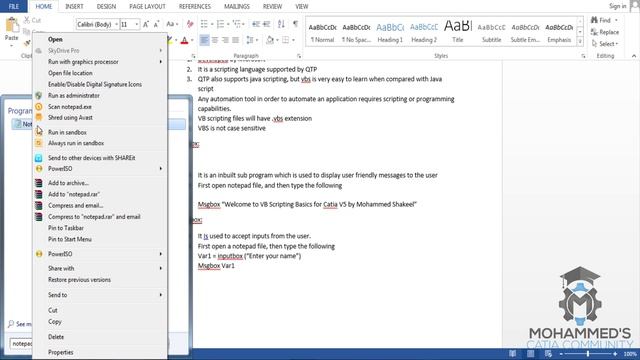Switch to the VIEW tab
Screen dimensions: 640x360
tap(302, 7)
